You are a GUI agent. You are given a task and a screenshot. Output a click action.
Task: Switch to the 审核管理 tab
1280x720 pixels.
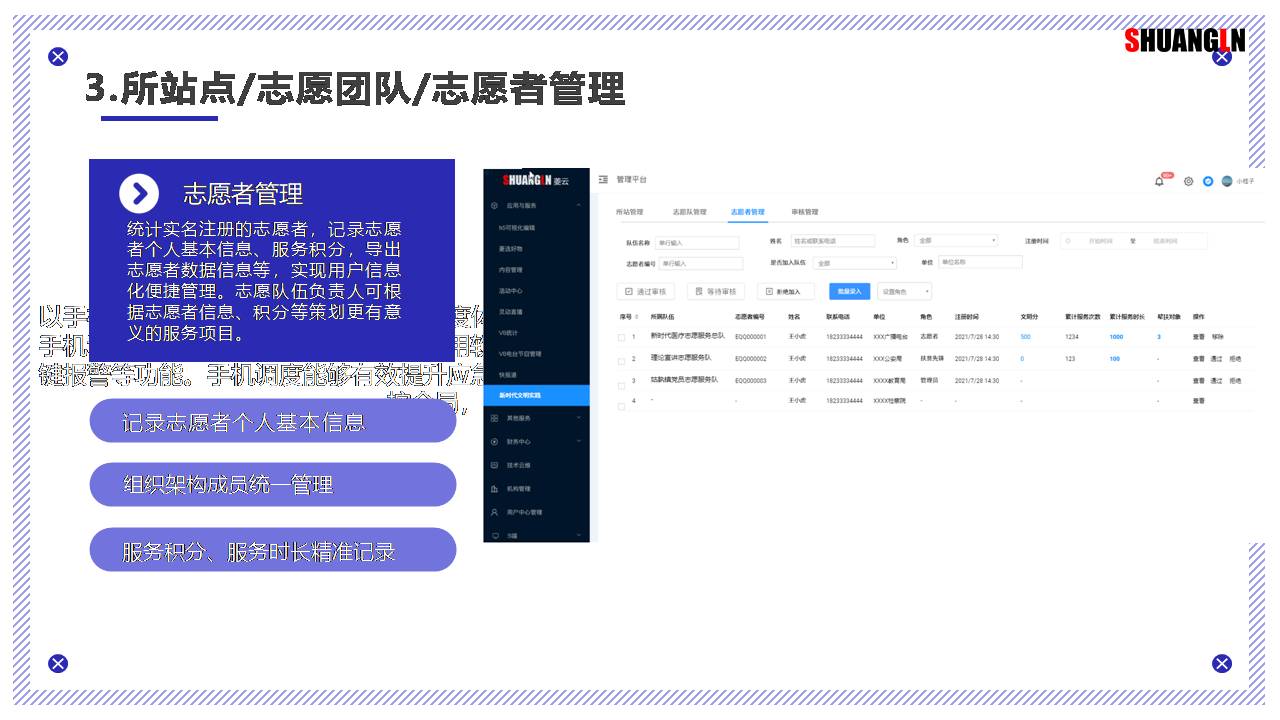(804, 212)
